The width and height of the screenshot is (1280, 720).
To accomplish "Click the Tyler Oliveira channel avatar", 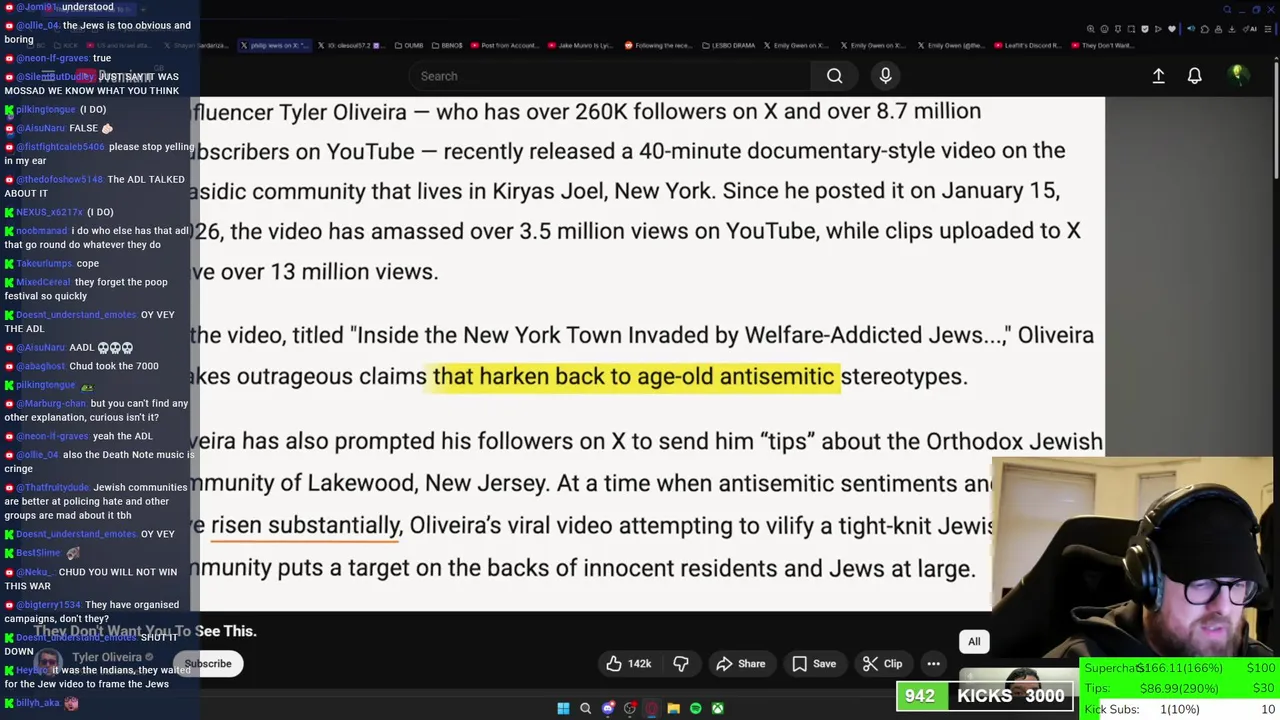I will coord(49,662).
